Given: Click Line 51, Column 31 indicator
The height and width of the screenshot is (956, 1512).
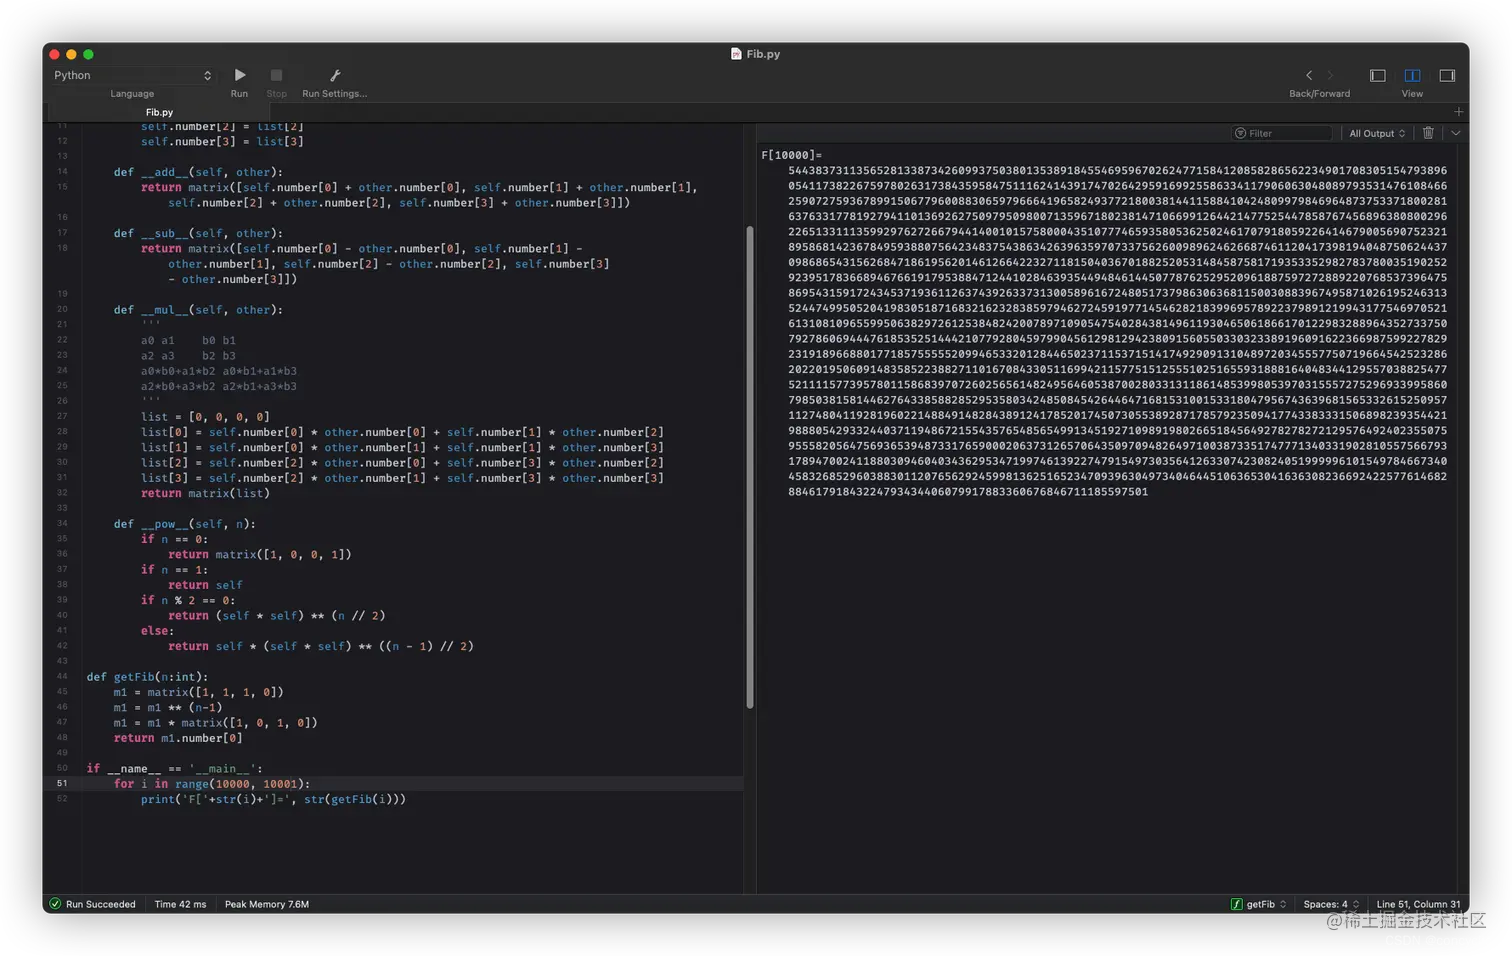Looking at the screenshot, I should 1418,904.
